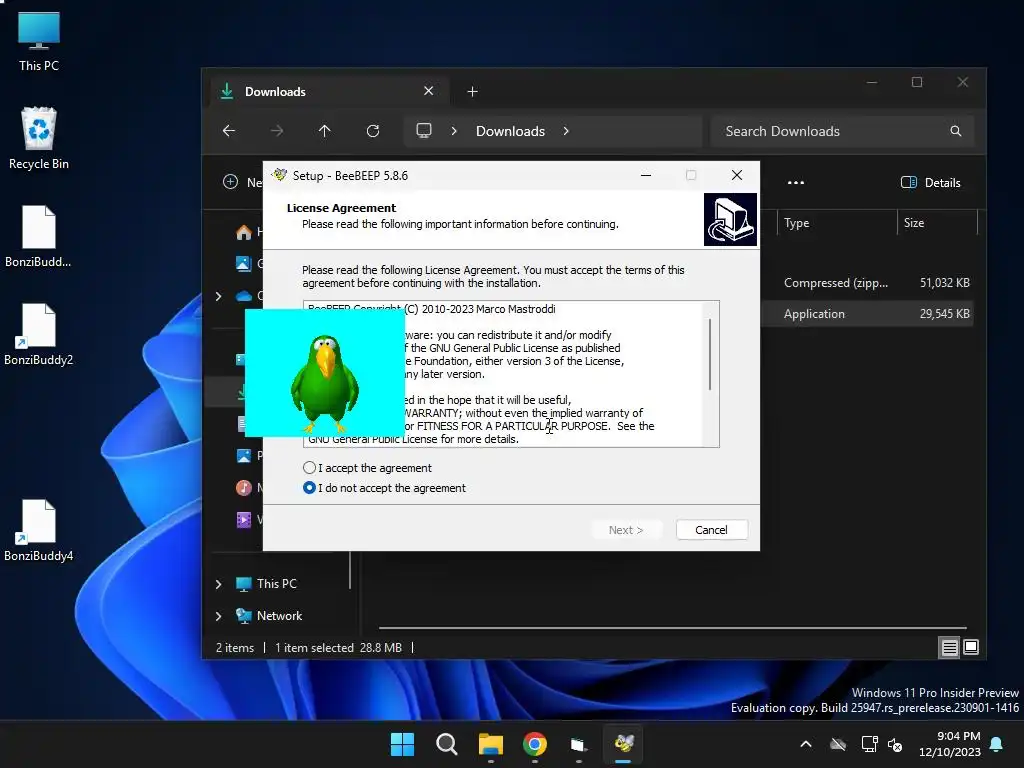Image resolution: width=1024 pixels, height=768 pixels.
Task: Open the Videos sidebar icon
Action: tap(244, 519)
